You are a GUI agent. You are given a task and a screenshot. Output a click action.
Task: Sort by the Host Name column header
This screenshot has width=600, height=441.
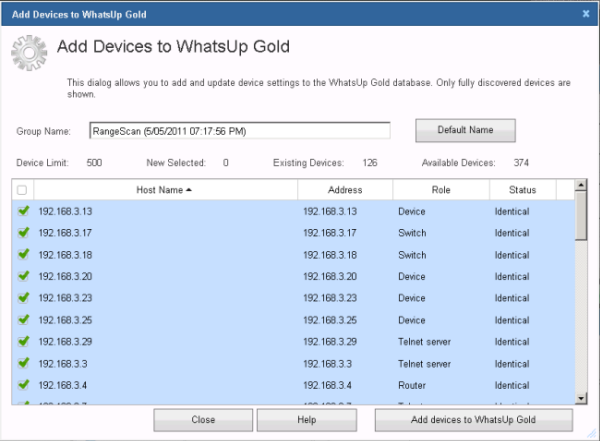click(x=166, y=190)
